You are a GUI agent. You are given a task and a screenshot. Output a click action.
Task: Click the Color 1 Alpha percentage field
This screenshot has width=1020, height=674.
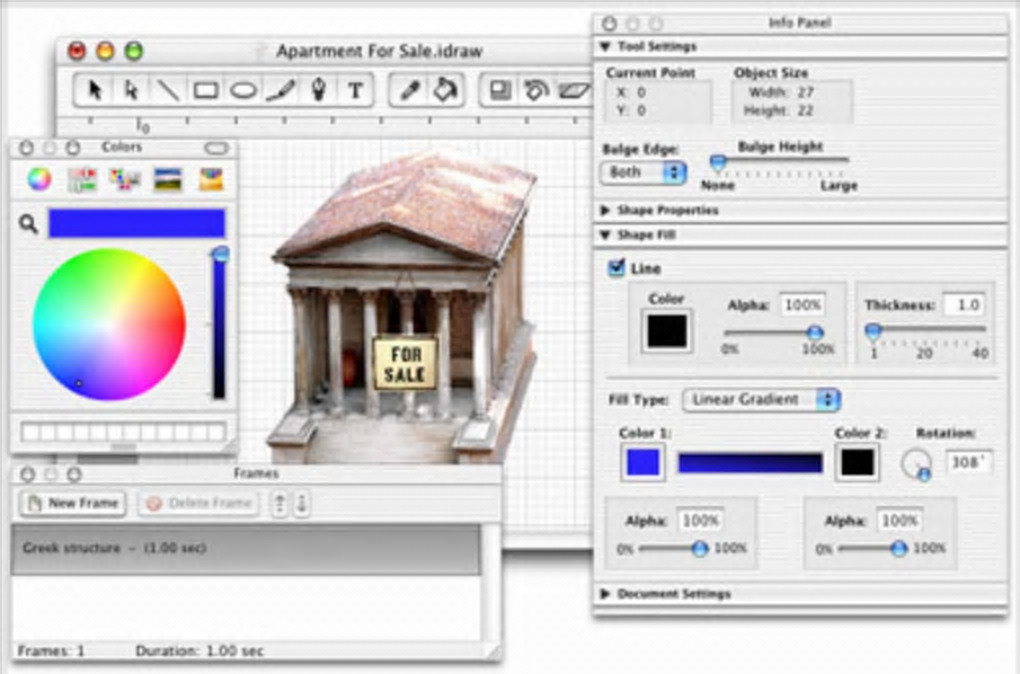(701, 520)
